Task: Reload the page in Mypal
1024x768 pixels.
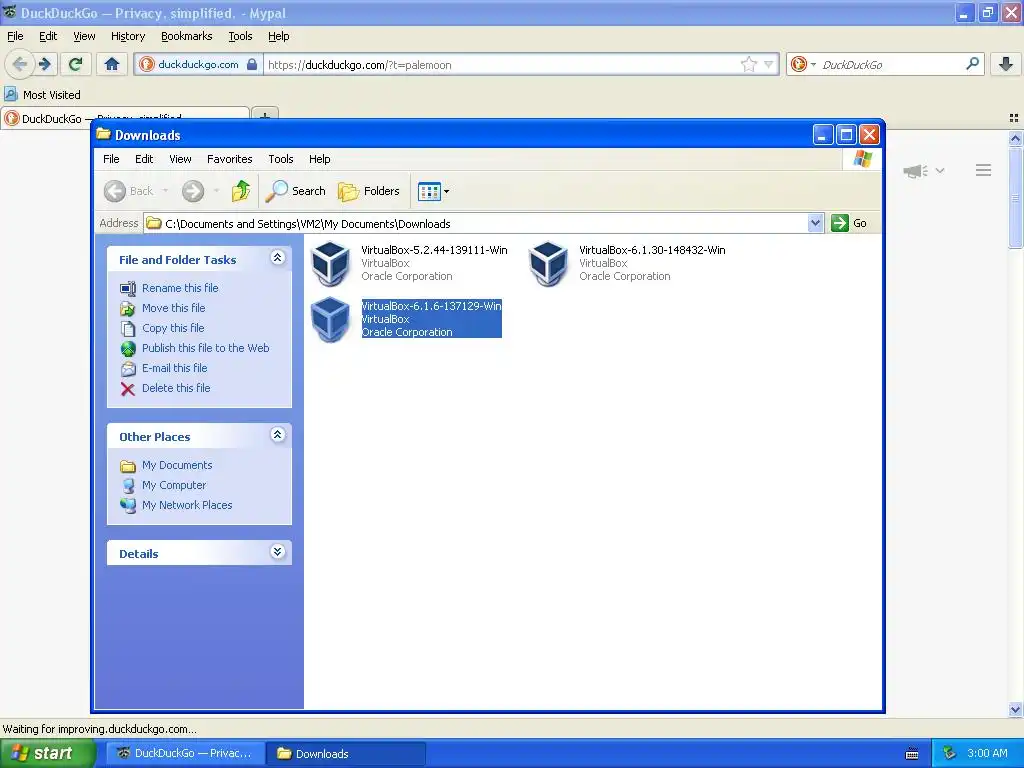Action: click(75, 64)
